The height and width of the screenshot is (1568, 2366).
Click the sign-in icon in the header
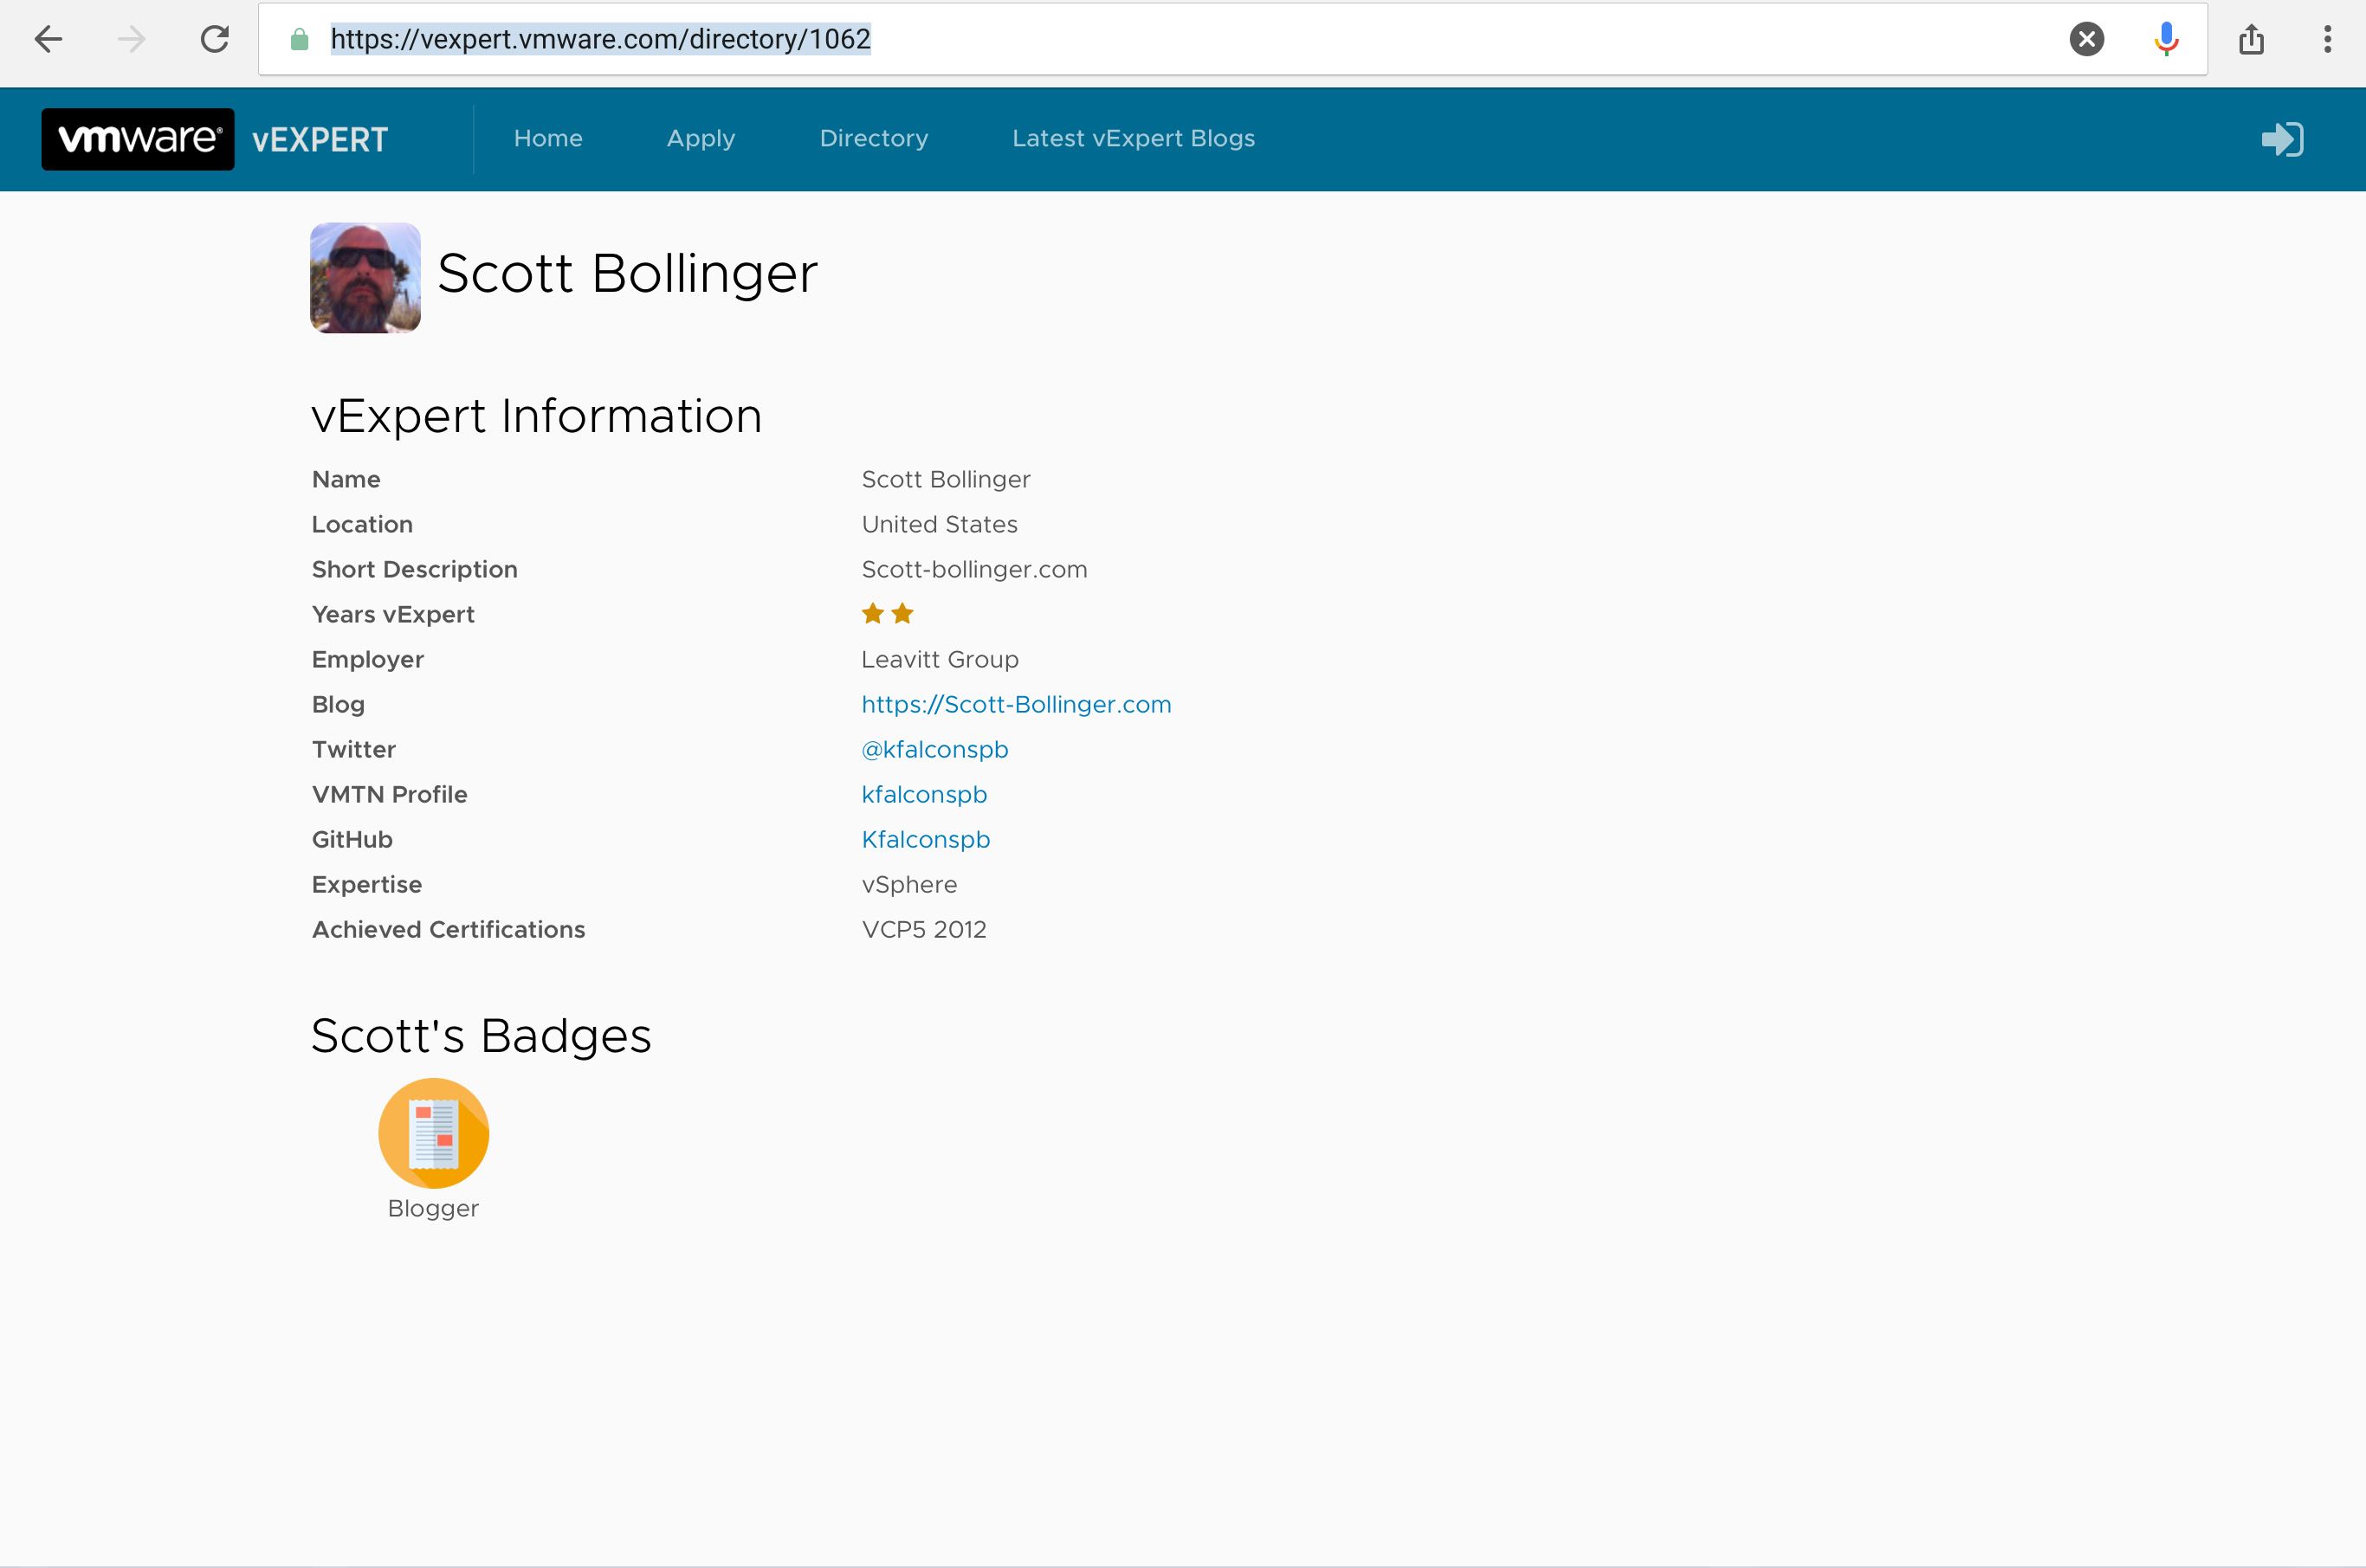pyautogui.click(x=2282, y=139)
